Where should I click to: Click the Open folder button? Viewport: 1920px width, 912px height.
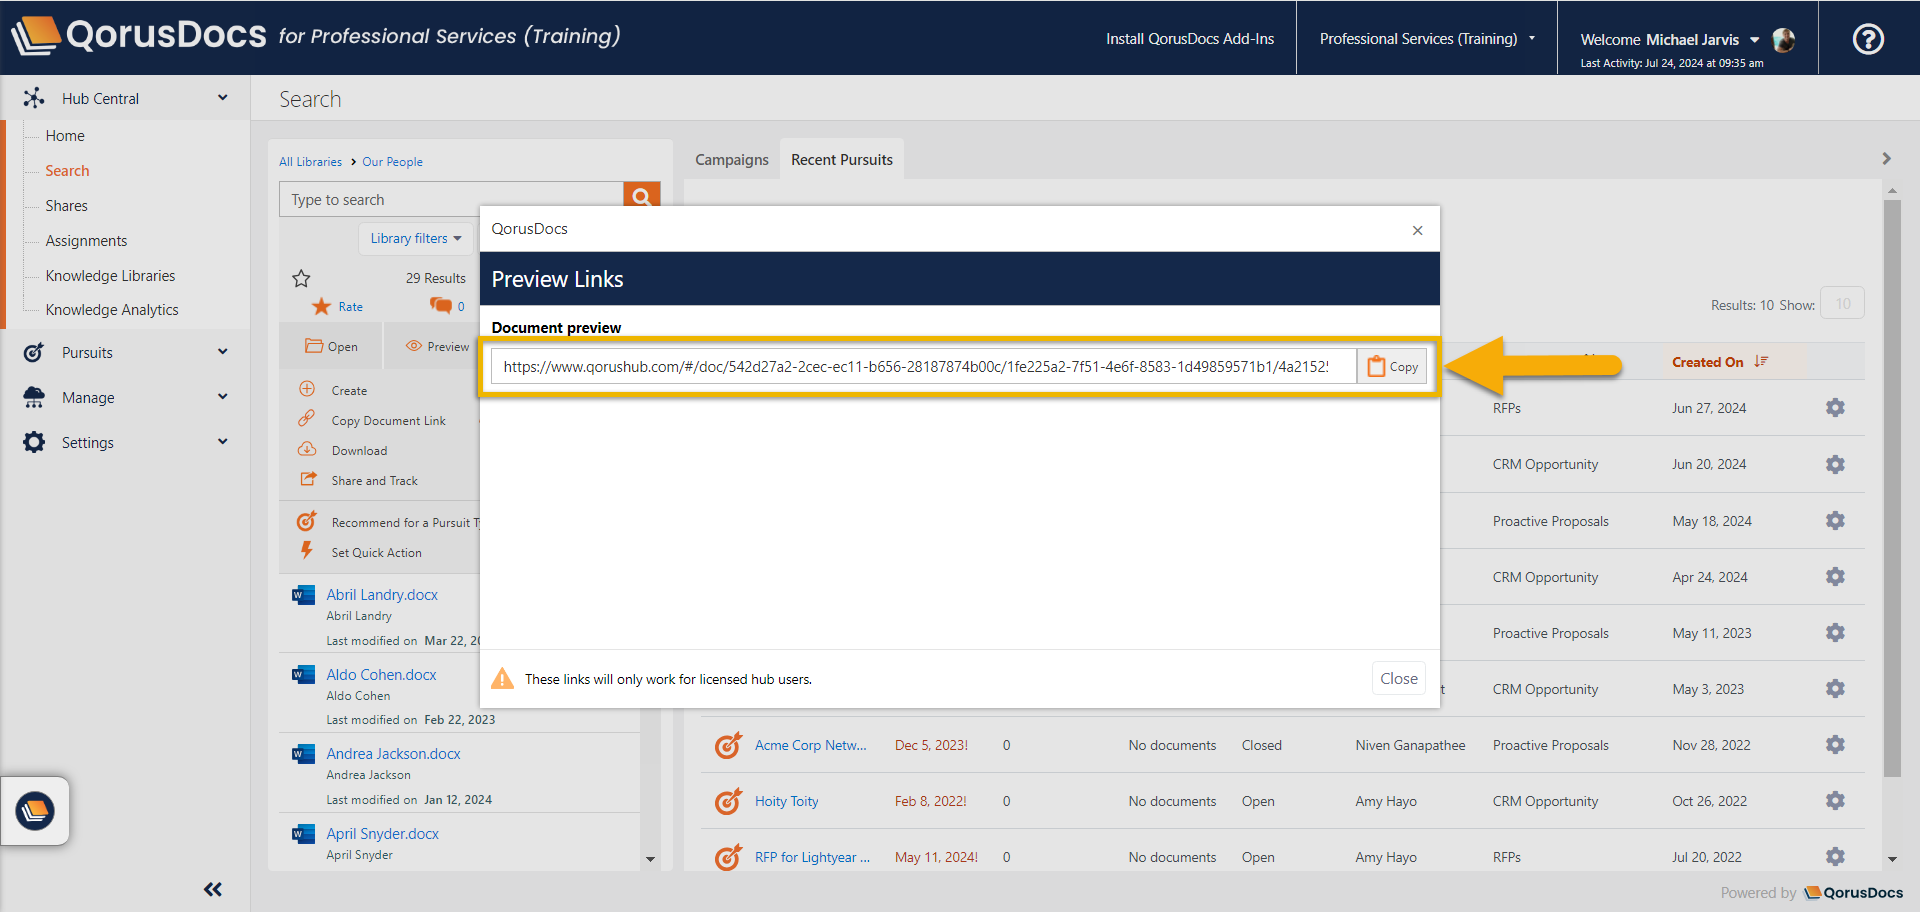(x=331, y=346)
